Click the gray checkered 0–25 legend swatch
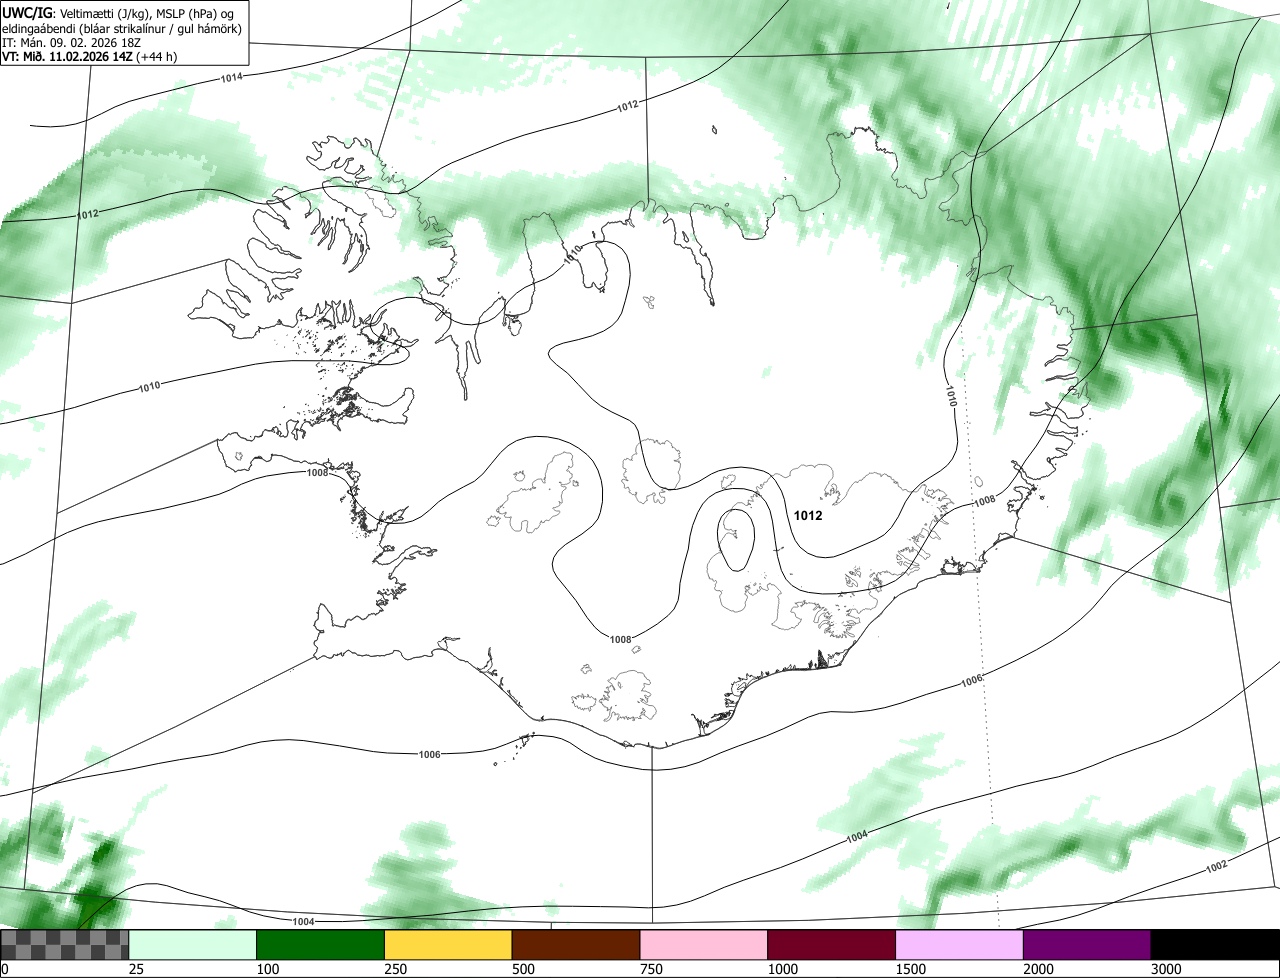 pyautogui.click(x=65, y=944)
